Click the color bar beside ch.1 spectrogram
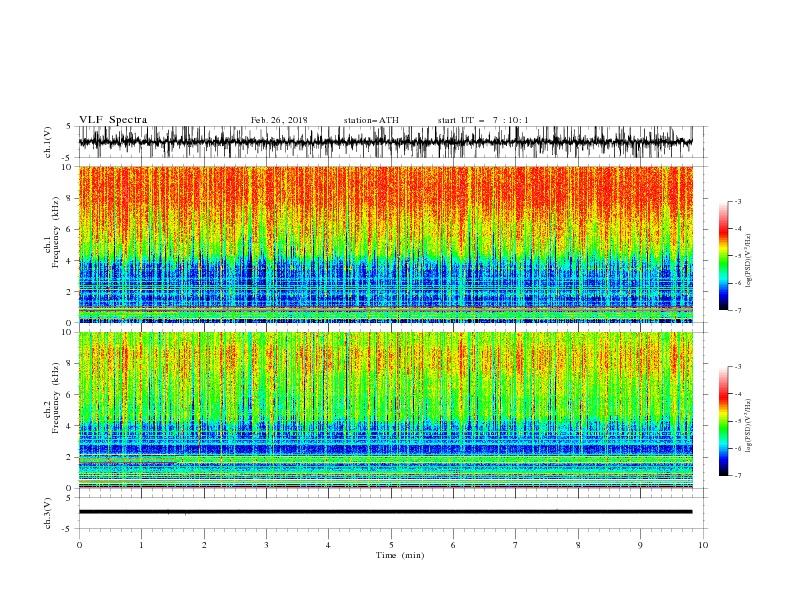Viewport: 792px width, 612px height. [x=724, y=256]
